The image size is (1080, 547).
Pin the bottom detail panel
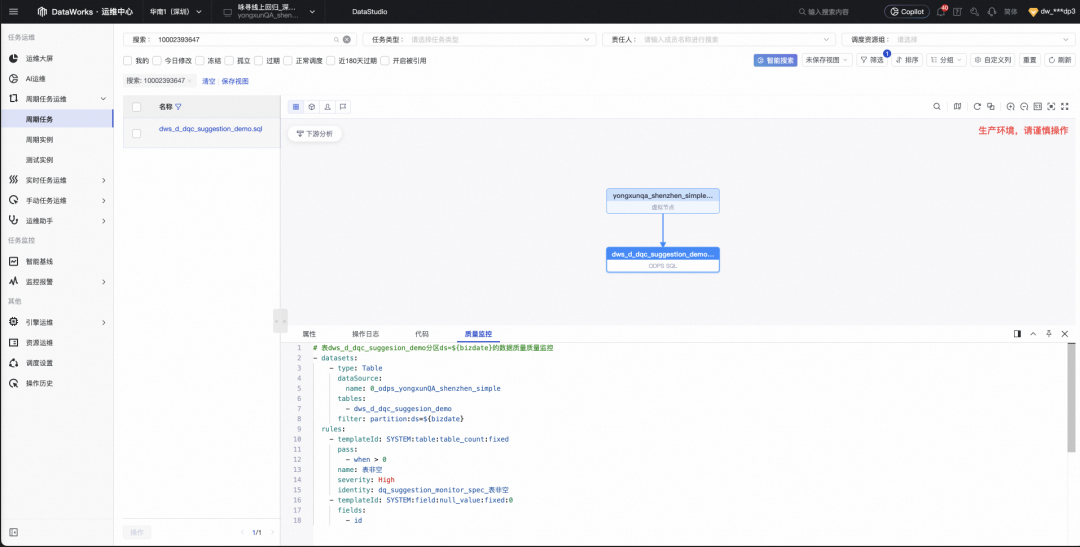1048,333
